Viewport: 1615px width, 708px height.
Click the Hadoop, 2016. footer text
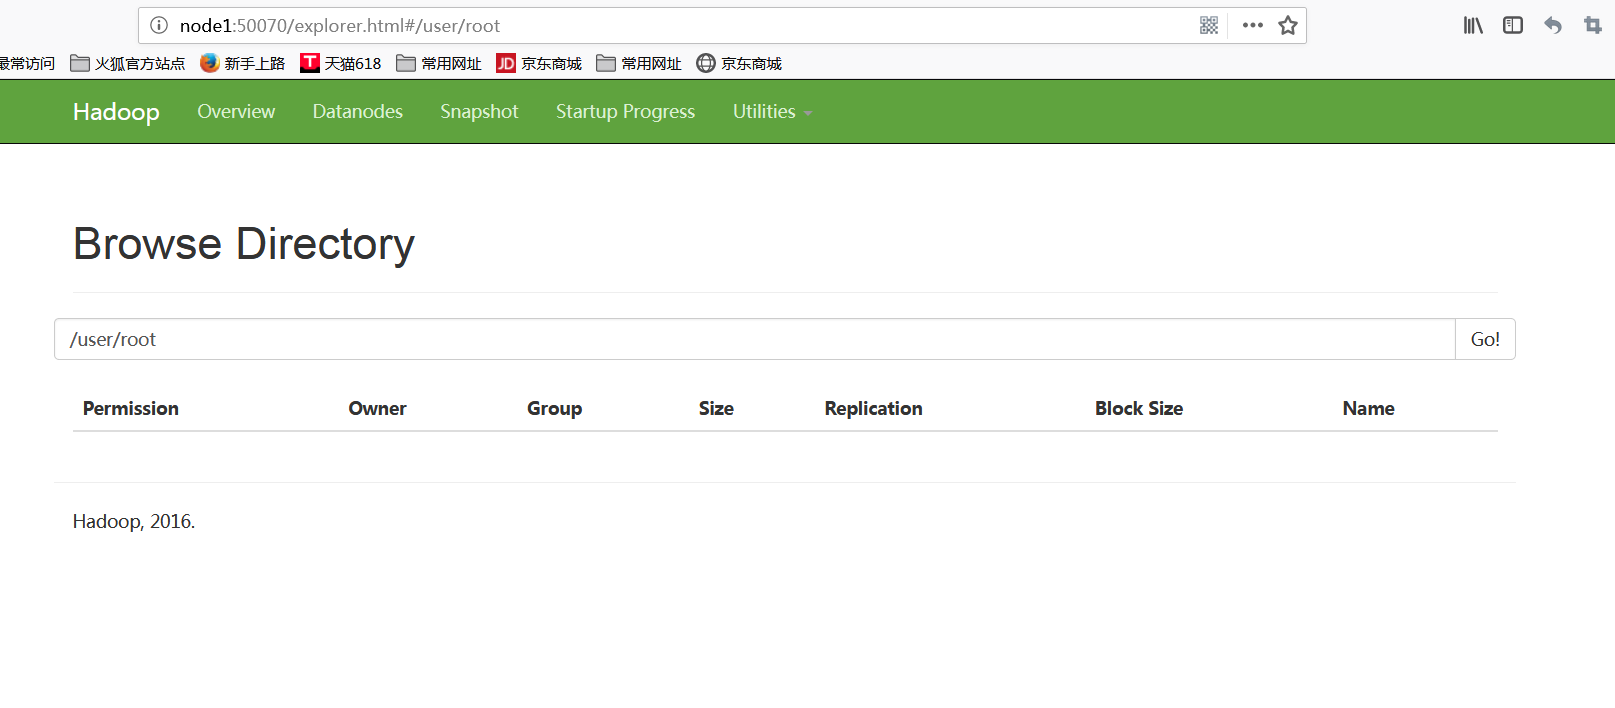click(134, 521)
